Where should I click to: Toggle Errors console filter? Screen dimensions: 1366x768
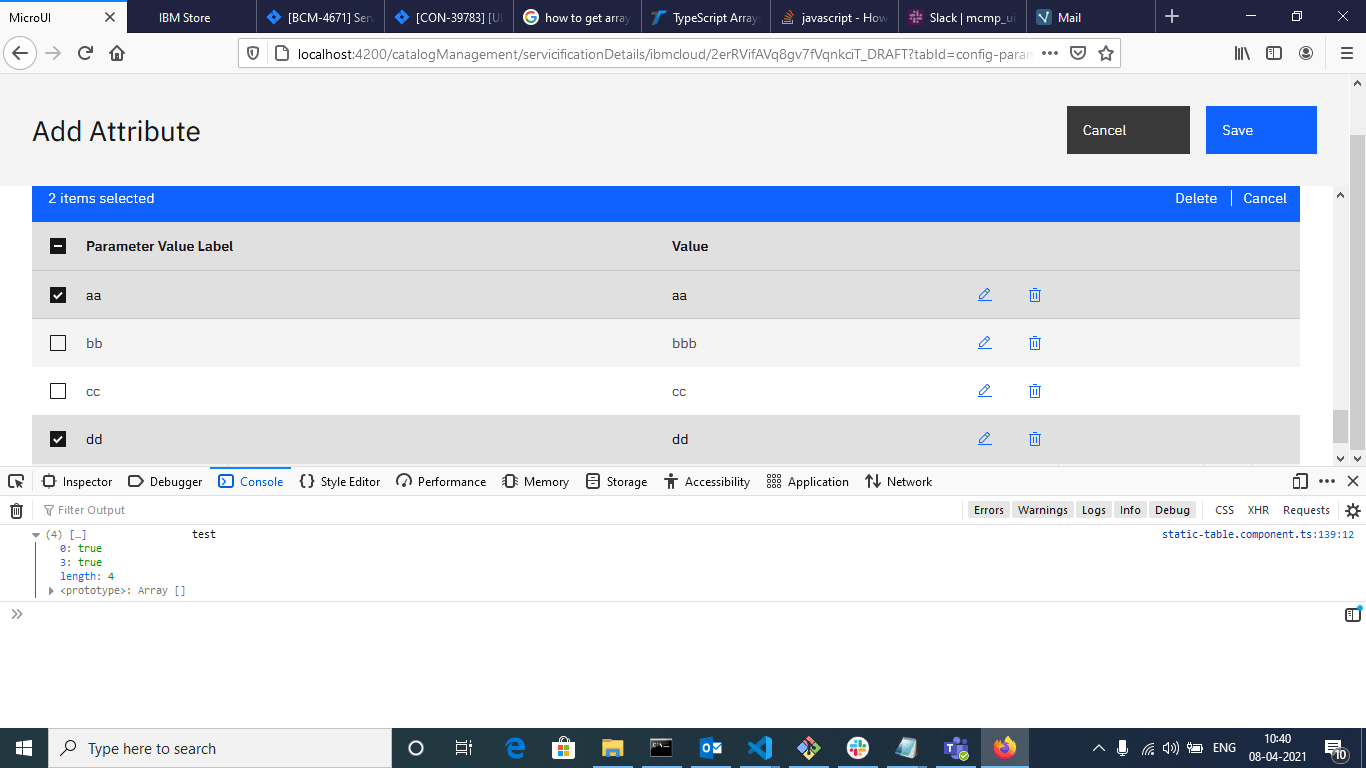[988, 510]
